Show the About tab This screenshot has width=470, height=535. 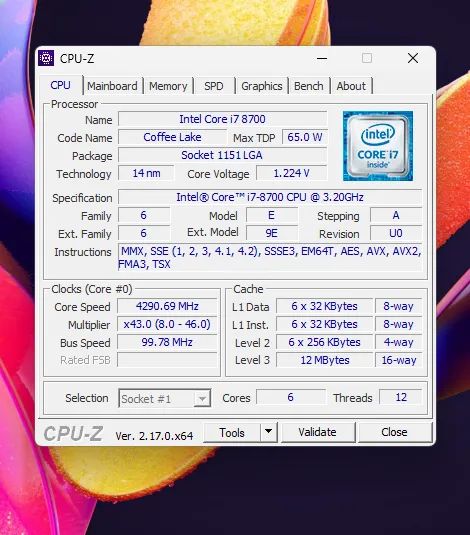[x=351, y=86]
